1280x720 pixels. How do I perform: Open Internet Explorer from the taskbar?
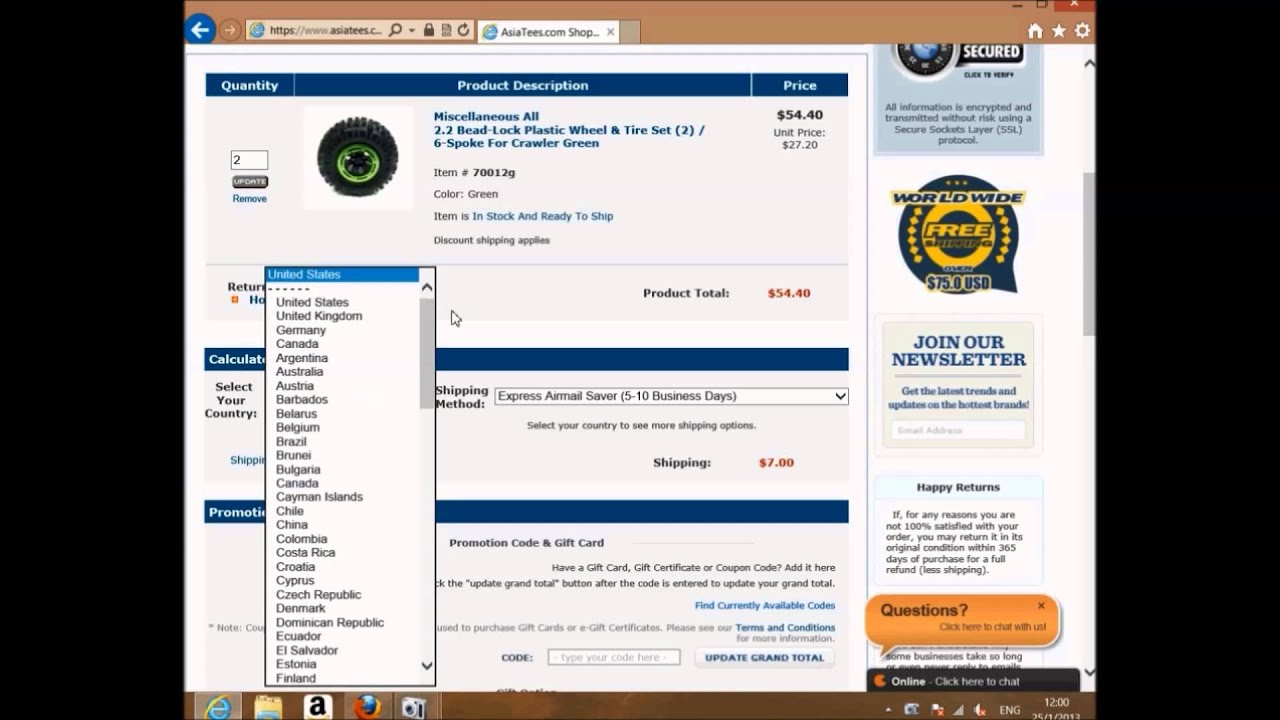point(218,707)
